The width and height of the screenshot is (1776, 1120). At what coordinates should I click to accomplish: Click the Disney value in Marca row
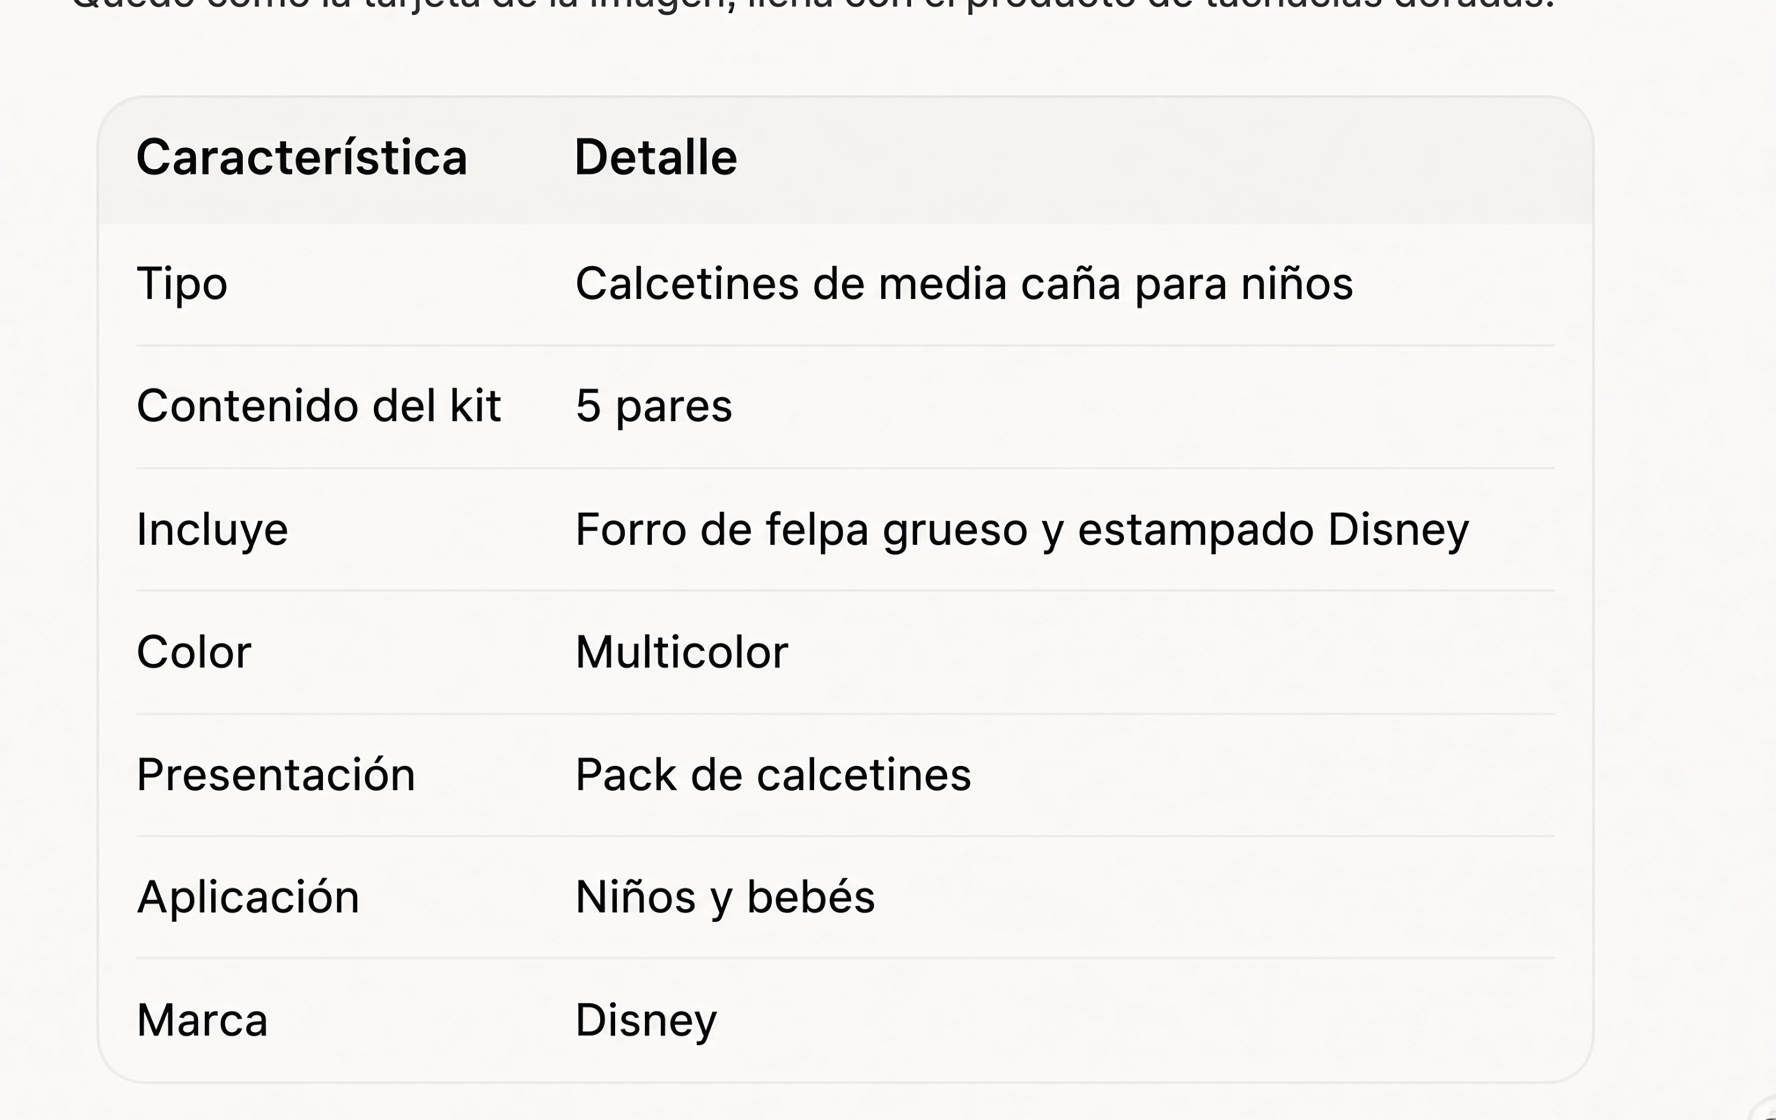click(646, 1021)
